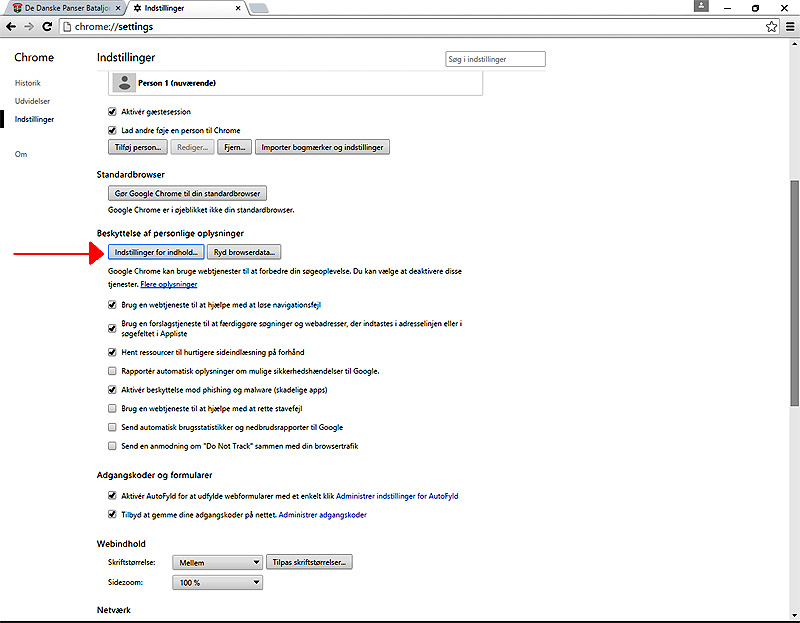Open Historik in the left sidebar
800x623 pixels.
click(x=28, y=83)
